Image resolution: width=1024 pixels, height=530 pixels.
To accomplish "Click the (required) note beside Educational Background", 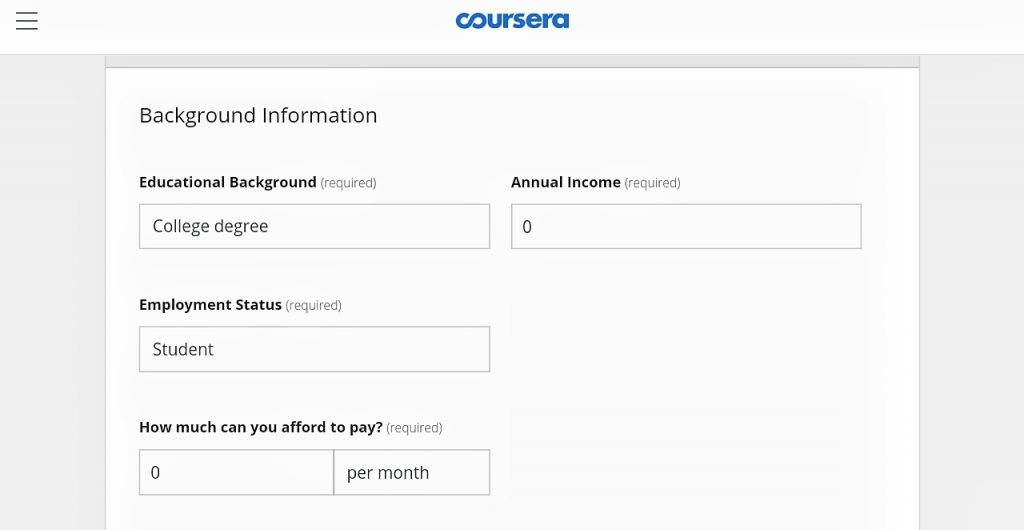I will pyautogui.click(x=348, y=183).
